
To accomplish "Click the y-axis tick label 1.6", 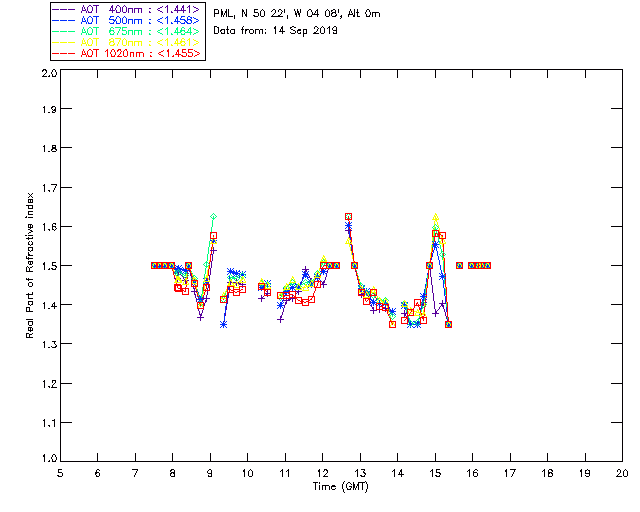I will coord(49,227).
